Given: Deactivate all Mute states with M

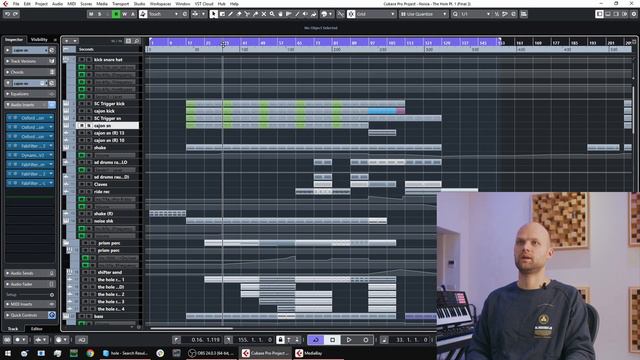Looking at the screenshot, I should point(91,14).
